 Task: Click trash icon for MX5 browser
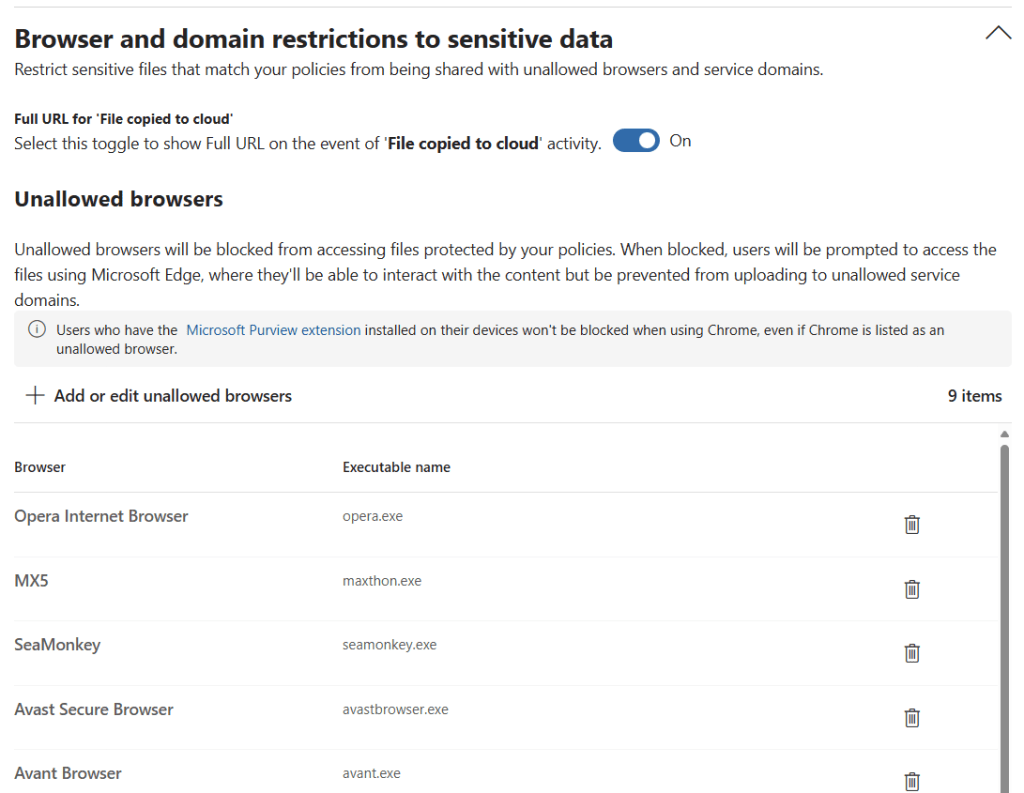click(x=912, y=589)
